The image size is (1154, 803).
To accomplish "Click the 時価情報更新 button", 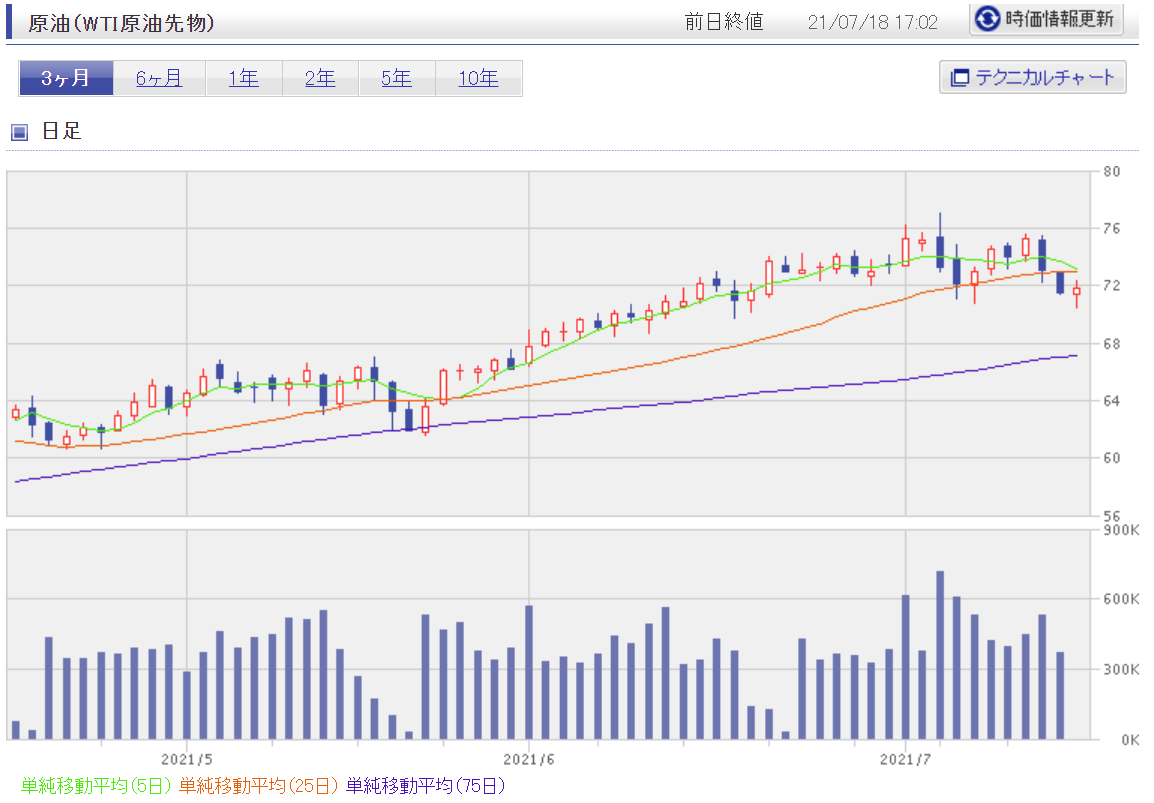I will [x=1046, y=19].
